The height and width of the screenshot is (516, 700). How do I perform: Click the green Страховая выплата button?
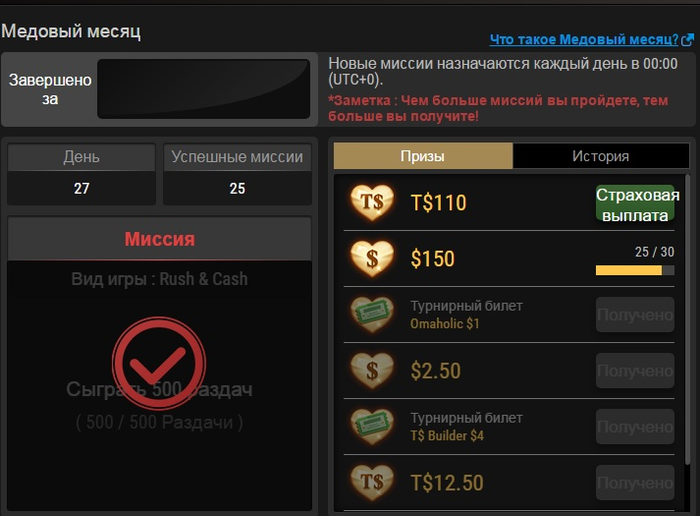[x=635, y=203]
